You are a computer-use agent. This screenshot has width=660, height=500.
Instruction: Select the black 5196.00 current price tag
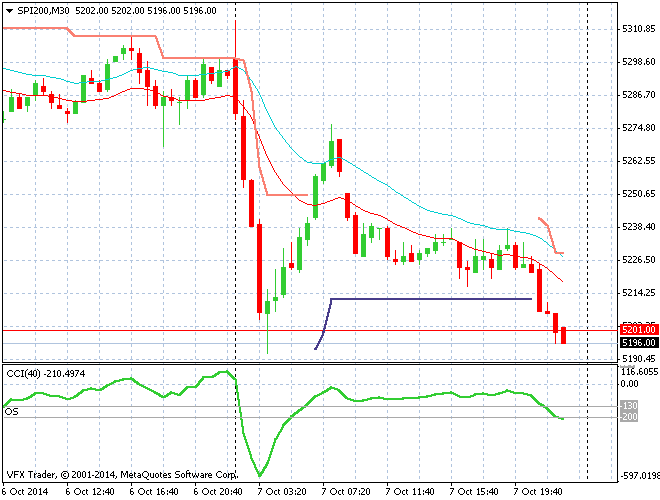[637, 342]
